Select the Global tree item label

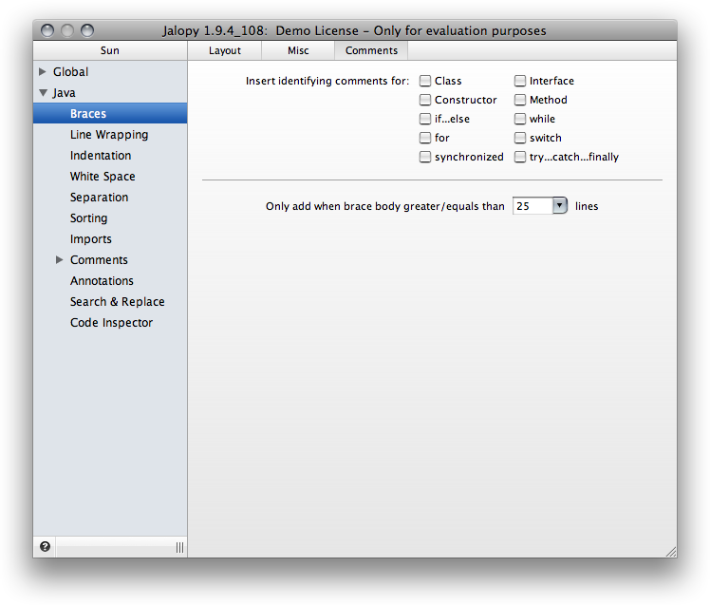click(x=71, y=72)
